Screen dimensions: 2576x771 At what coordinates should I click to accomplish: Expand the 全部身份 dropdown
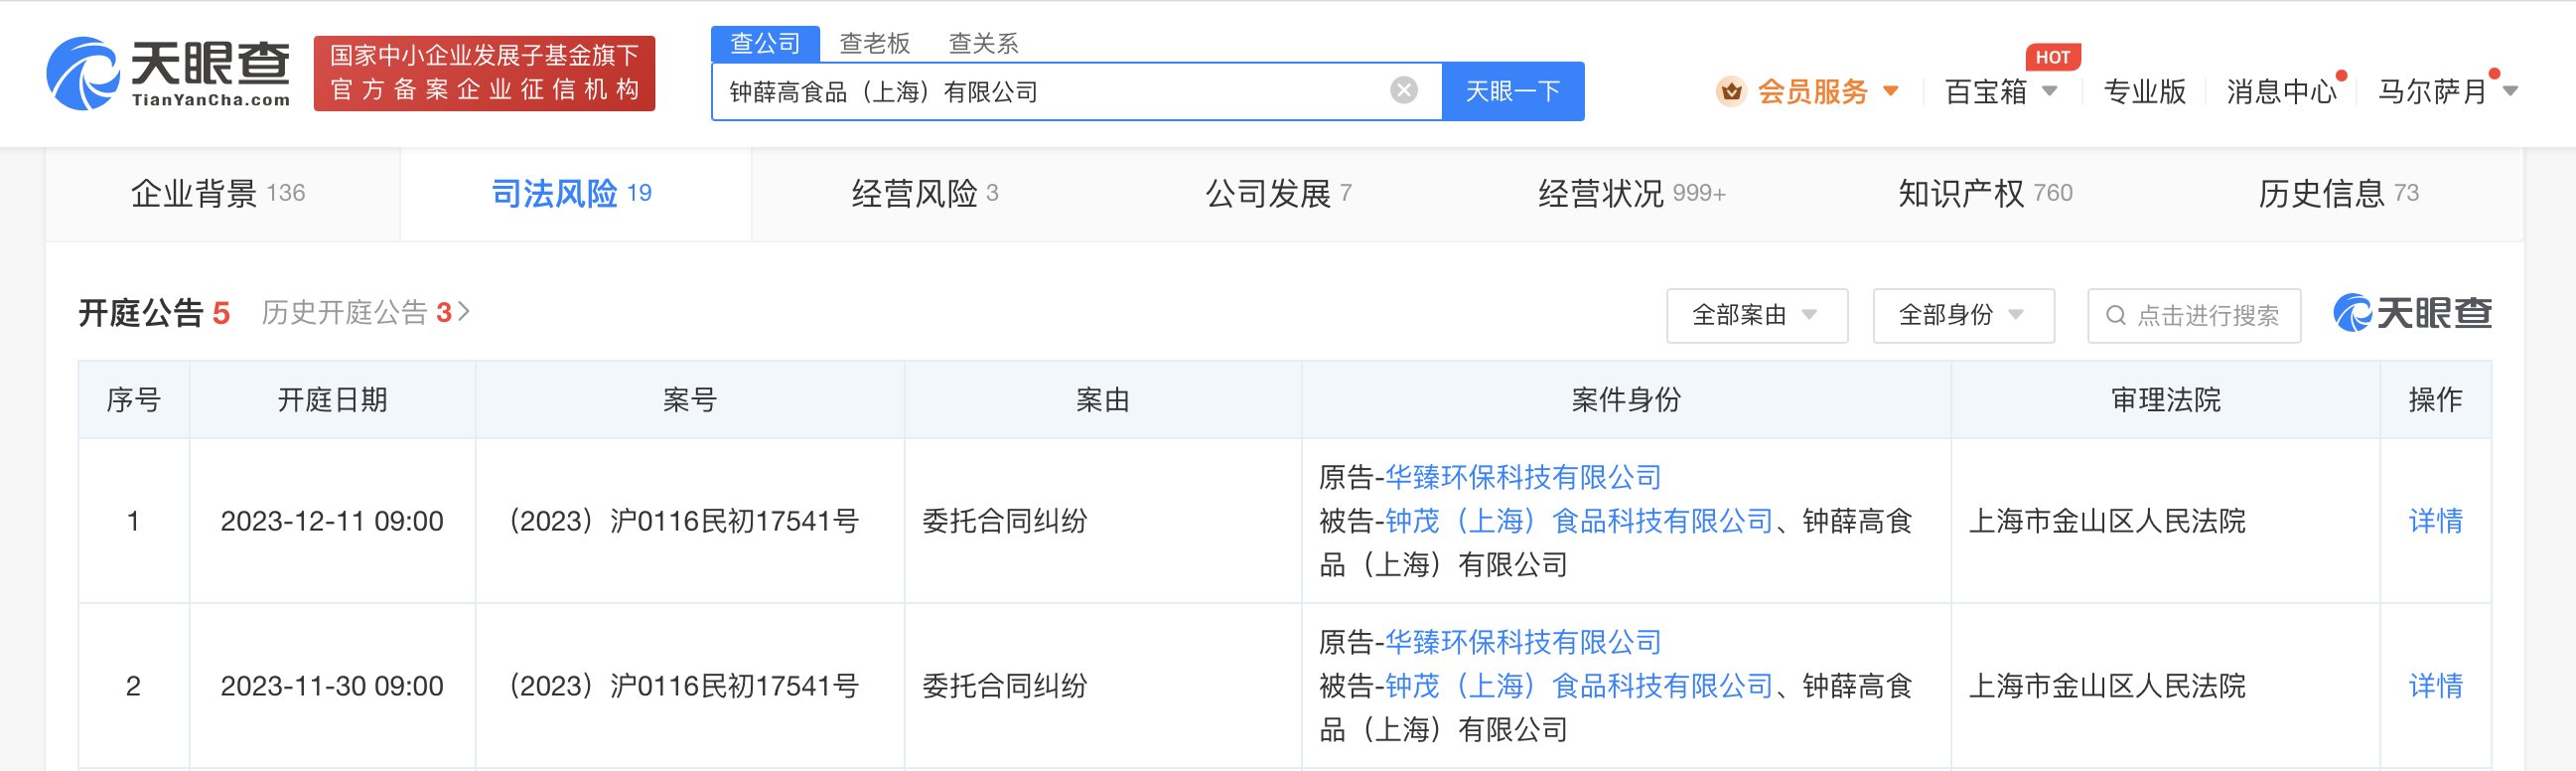1962,316
